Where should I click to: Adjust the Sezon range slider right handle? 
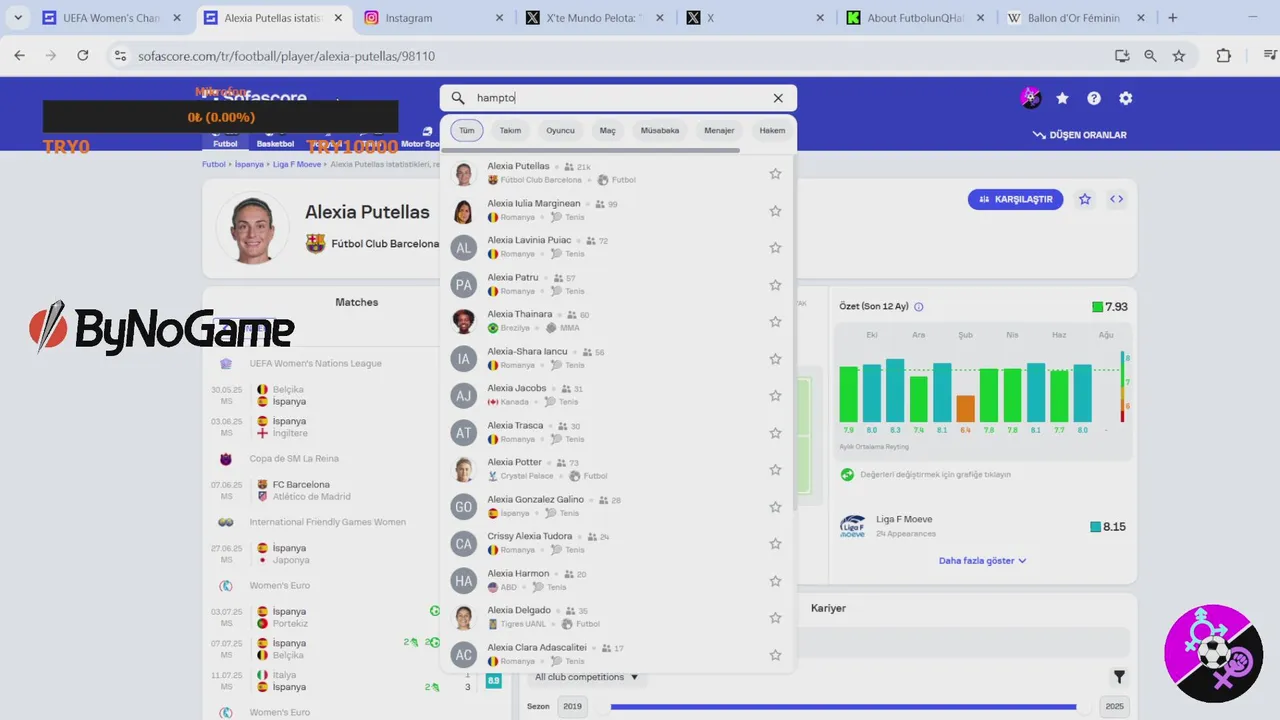click(x=1083, y=706)
